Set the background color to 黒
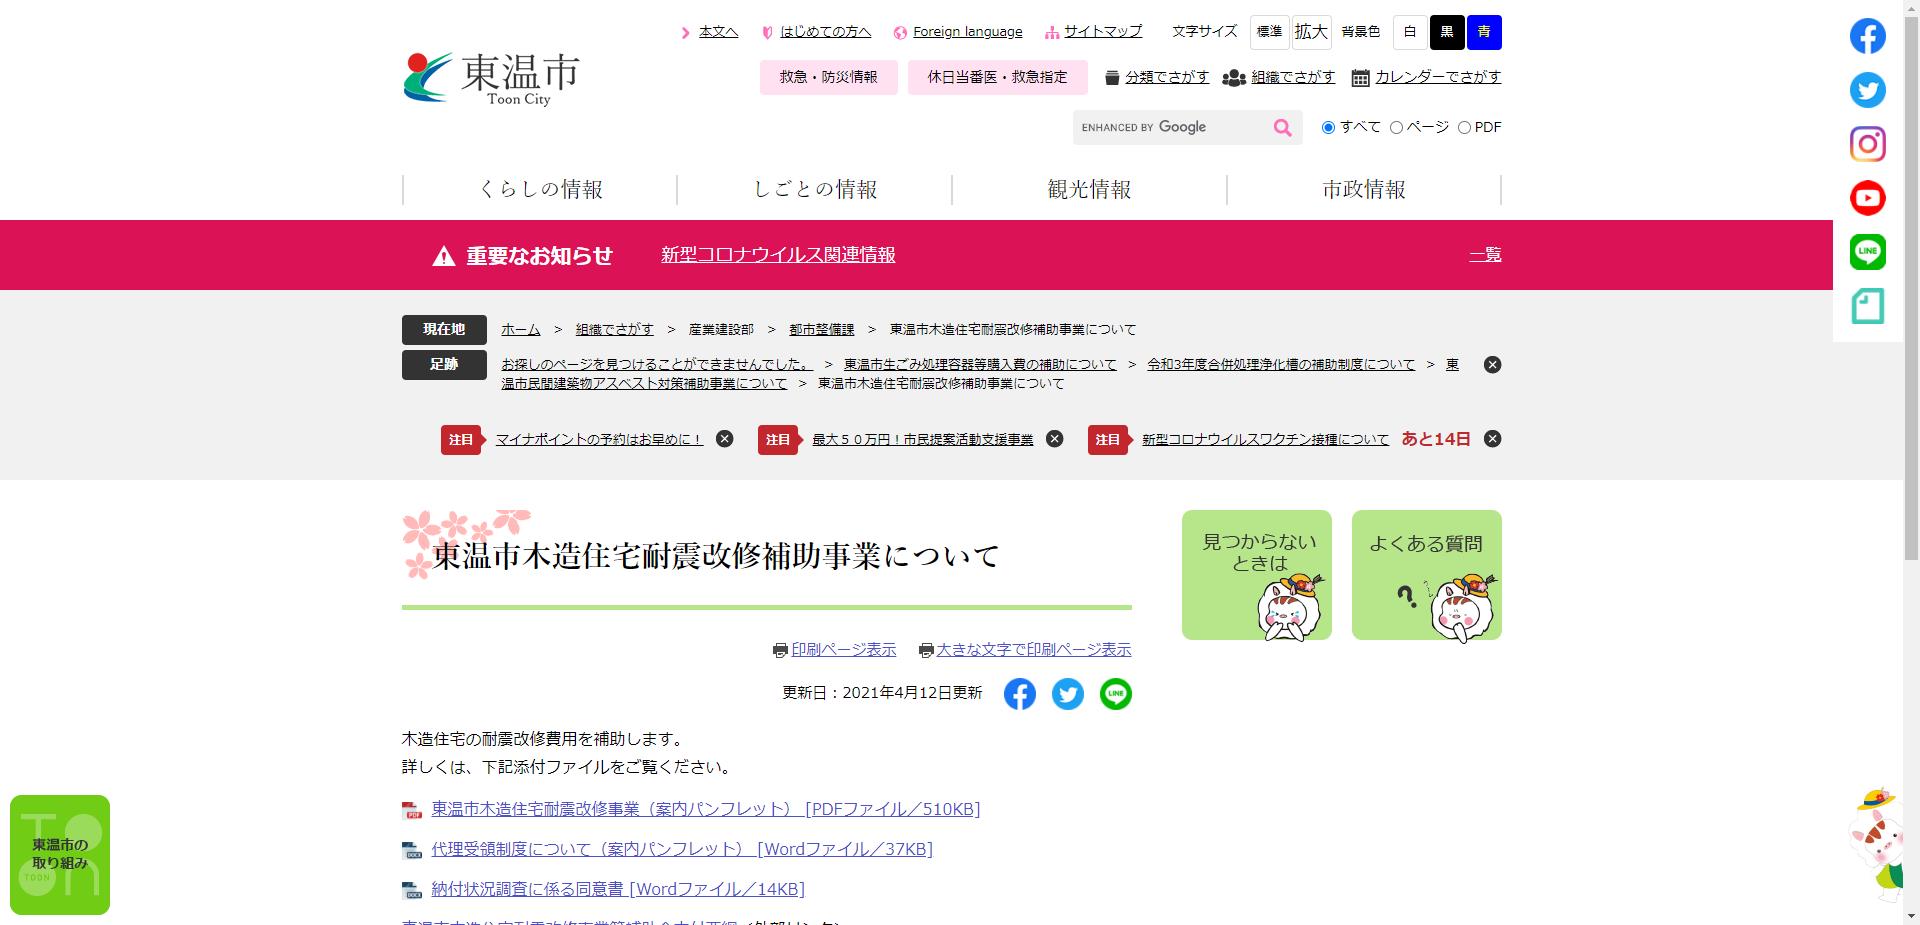Image resolution: width=1920 pixels, height=925 pixels. click(1446, 32)
